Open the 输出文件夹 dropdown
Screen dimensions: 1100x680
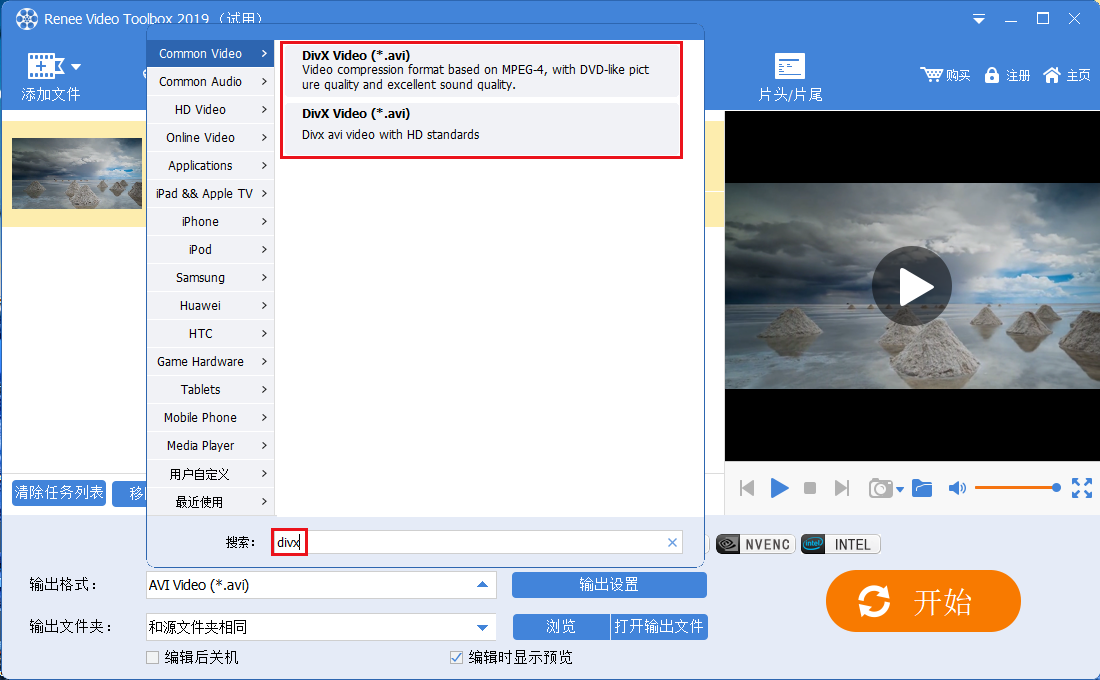coord(321,627)
